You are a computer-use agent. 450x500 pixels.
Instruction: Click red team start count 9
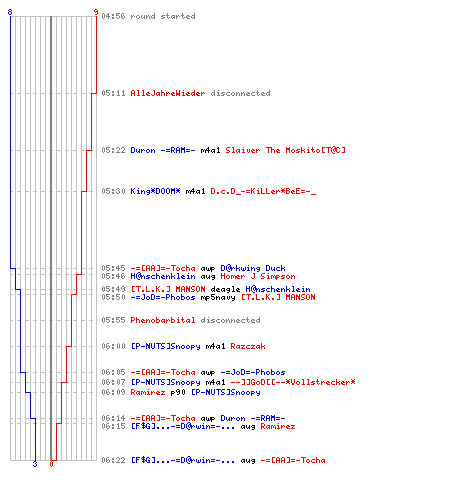(x=96, y=12)
